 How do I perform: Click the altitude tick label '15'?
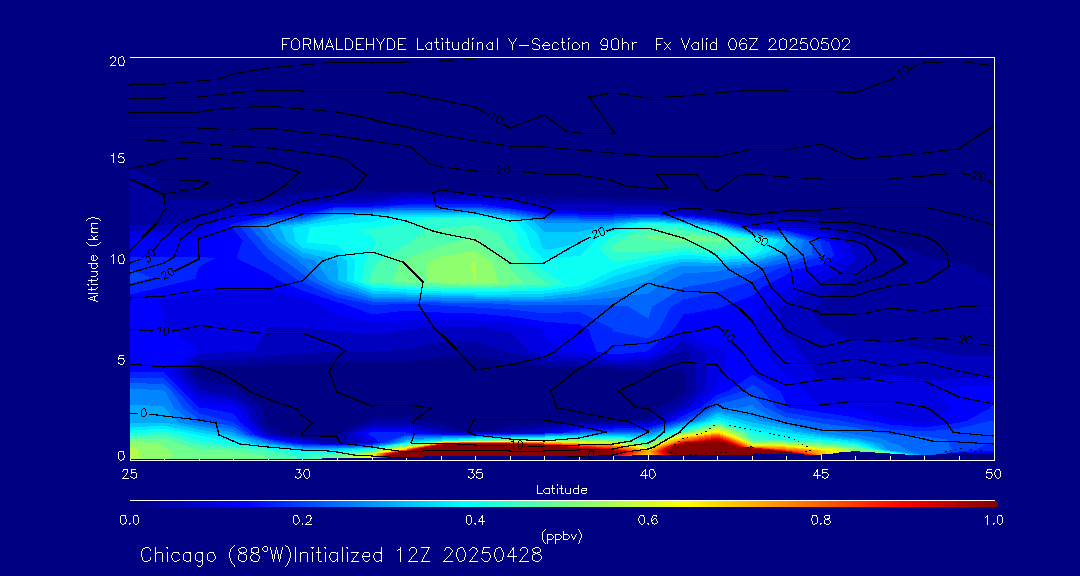point(116,158)
